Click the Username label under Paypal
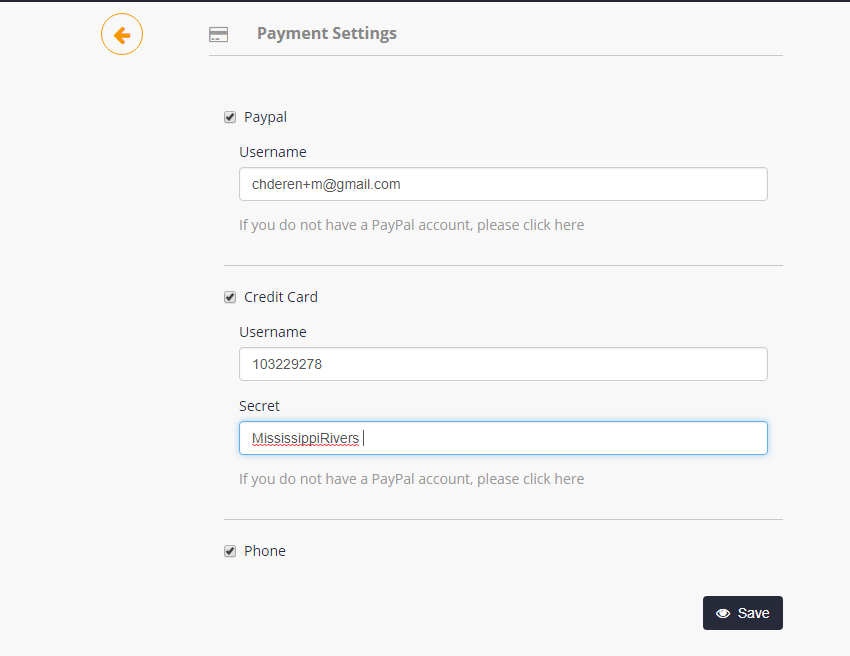Image resolution: width=850 pixels, height=656 pixels. pyautogui.click(x=273, y=152)
